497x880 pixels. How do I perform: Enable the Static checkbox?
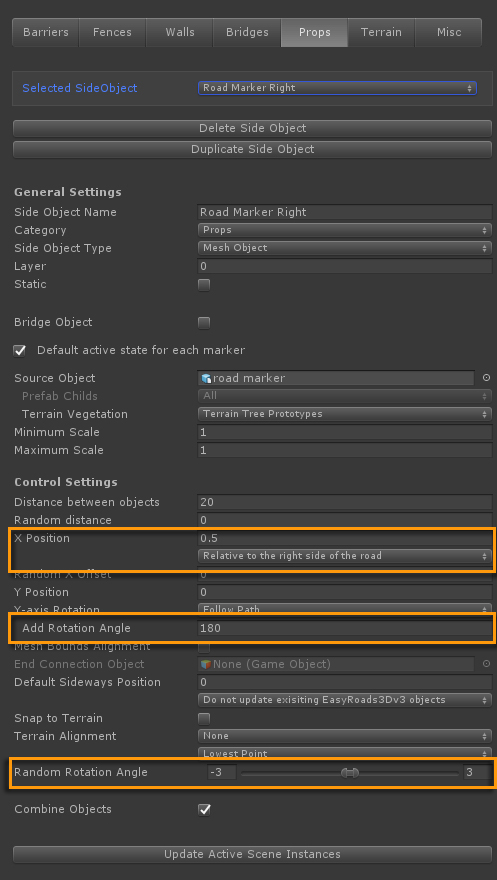pyautogui.click(x=204, y=285)
